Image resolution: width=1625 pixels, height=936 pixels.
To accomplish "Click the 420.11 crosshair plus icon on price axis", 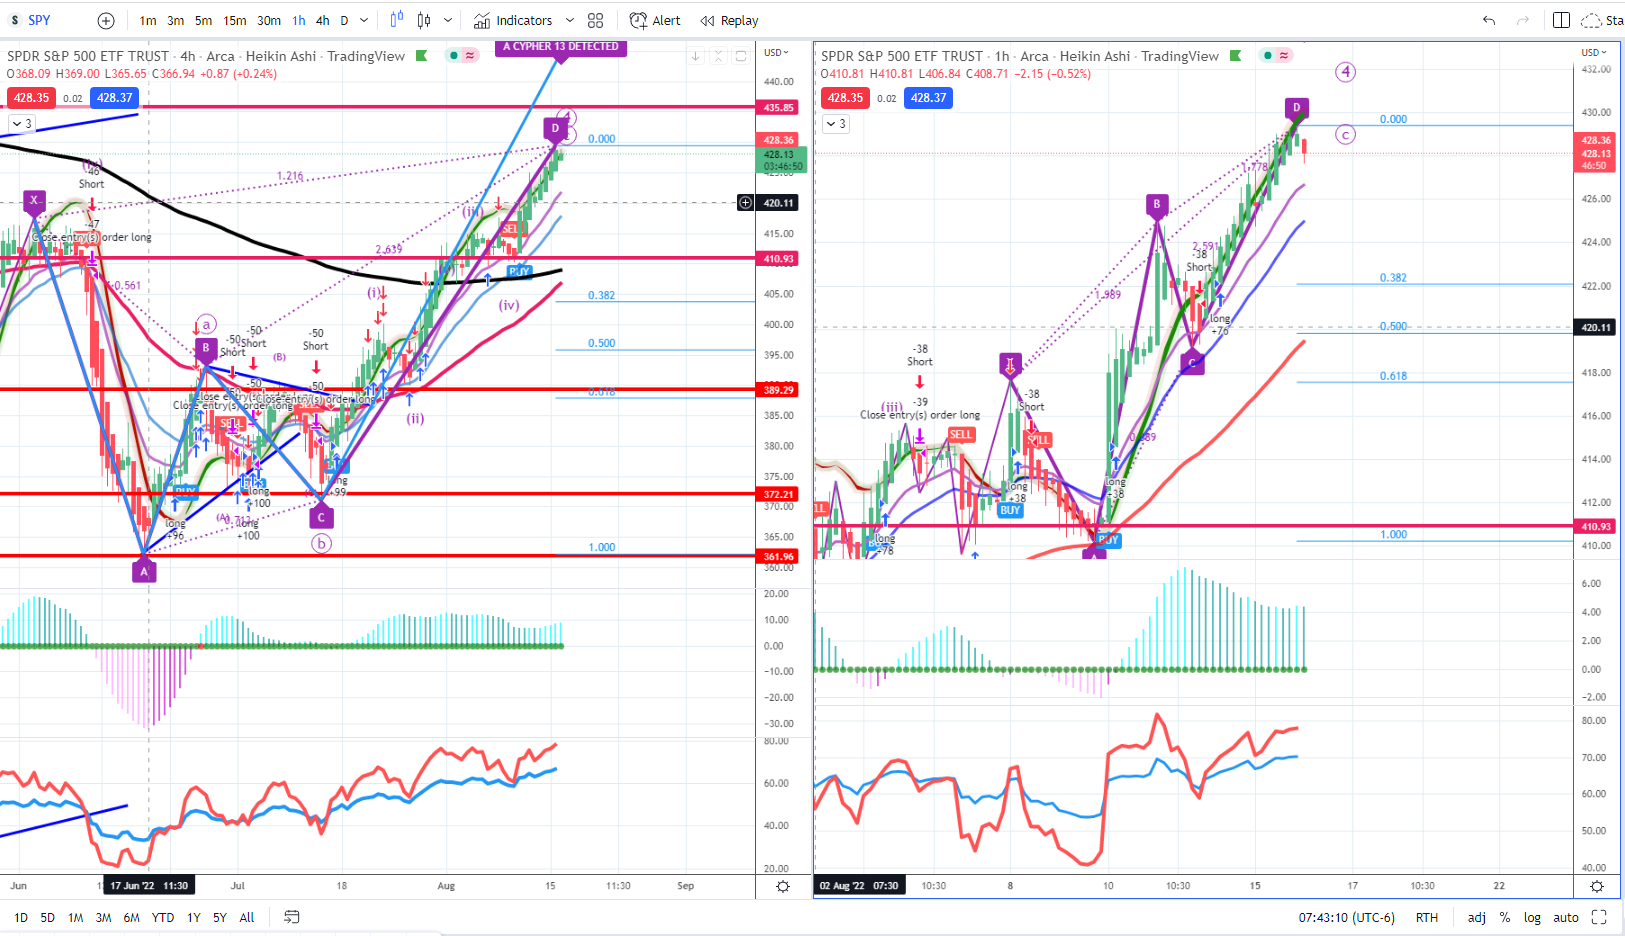I will click(745, 203).
